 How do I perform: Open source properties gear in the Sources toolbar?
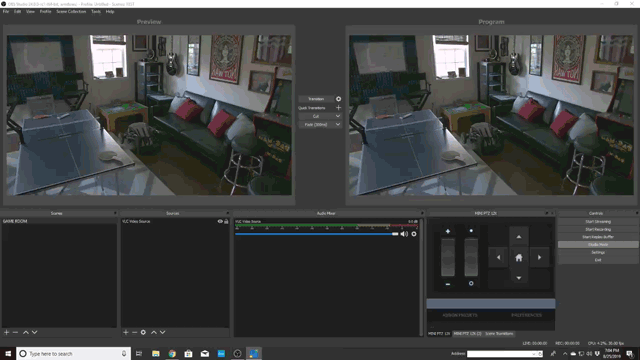[x=143, y=332]
